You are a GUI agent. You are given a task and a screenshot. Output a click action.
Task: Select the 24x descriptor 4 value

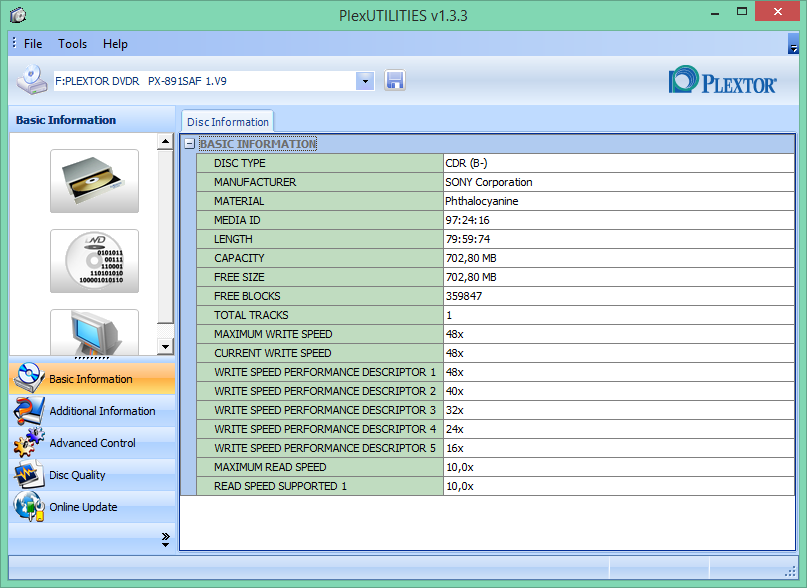click(454, 429)
